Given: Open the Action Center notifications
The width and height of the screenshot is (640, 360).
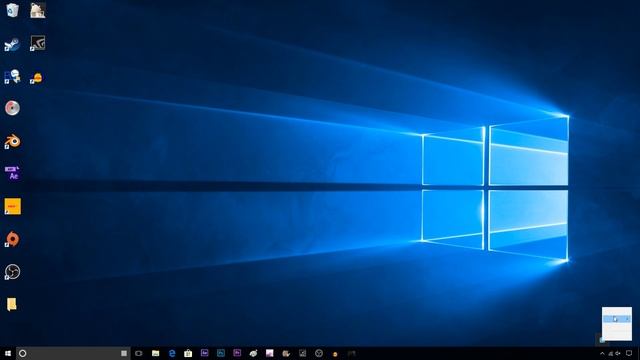Looking at the screenshot, I should click(x=629, y=353).
